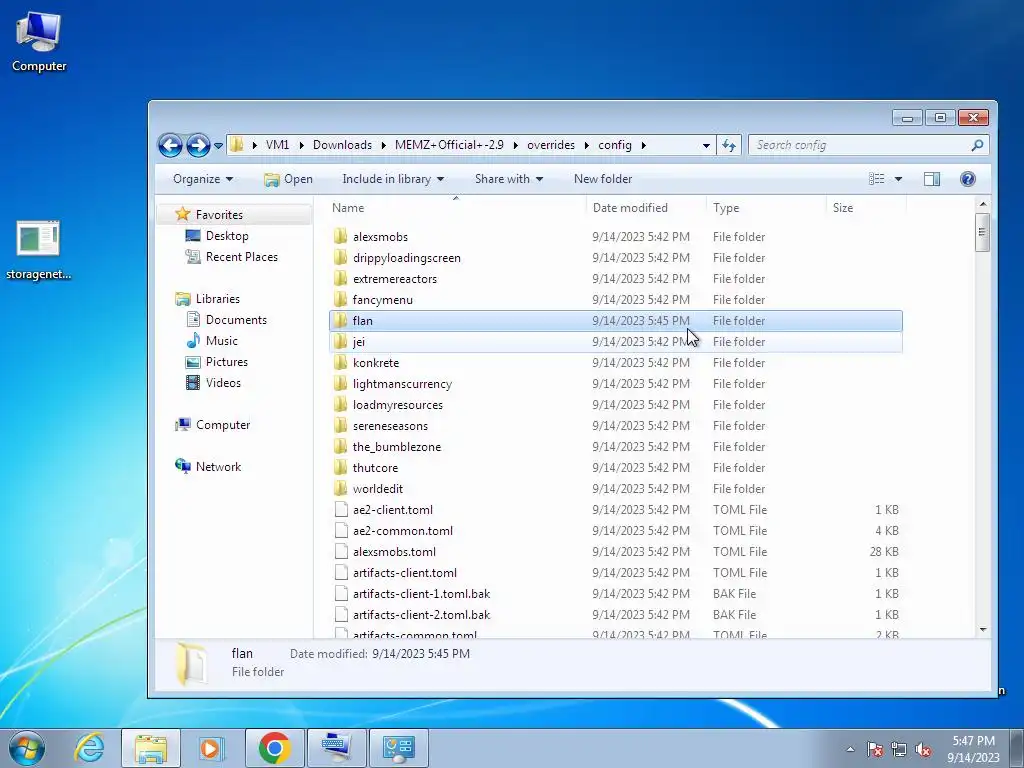Open Pictures library
Screen dimensions: 1024x768
click(227, 361)
